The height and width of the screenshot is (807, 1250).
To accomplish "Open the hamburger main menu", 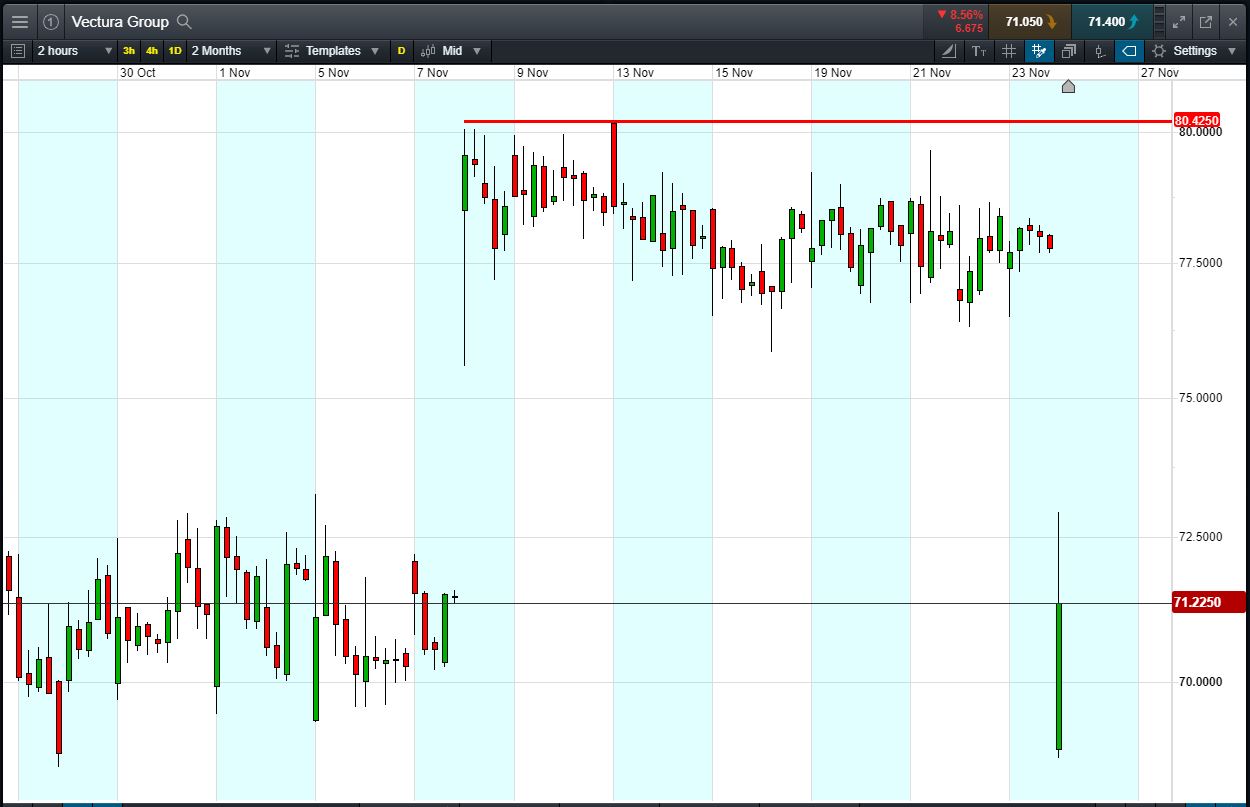I will pos(20,21).
